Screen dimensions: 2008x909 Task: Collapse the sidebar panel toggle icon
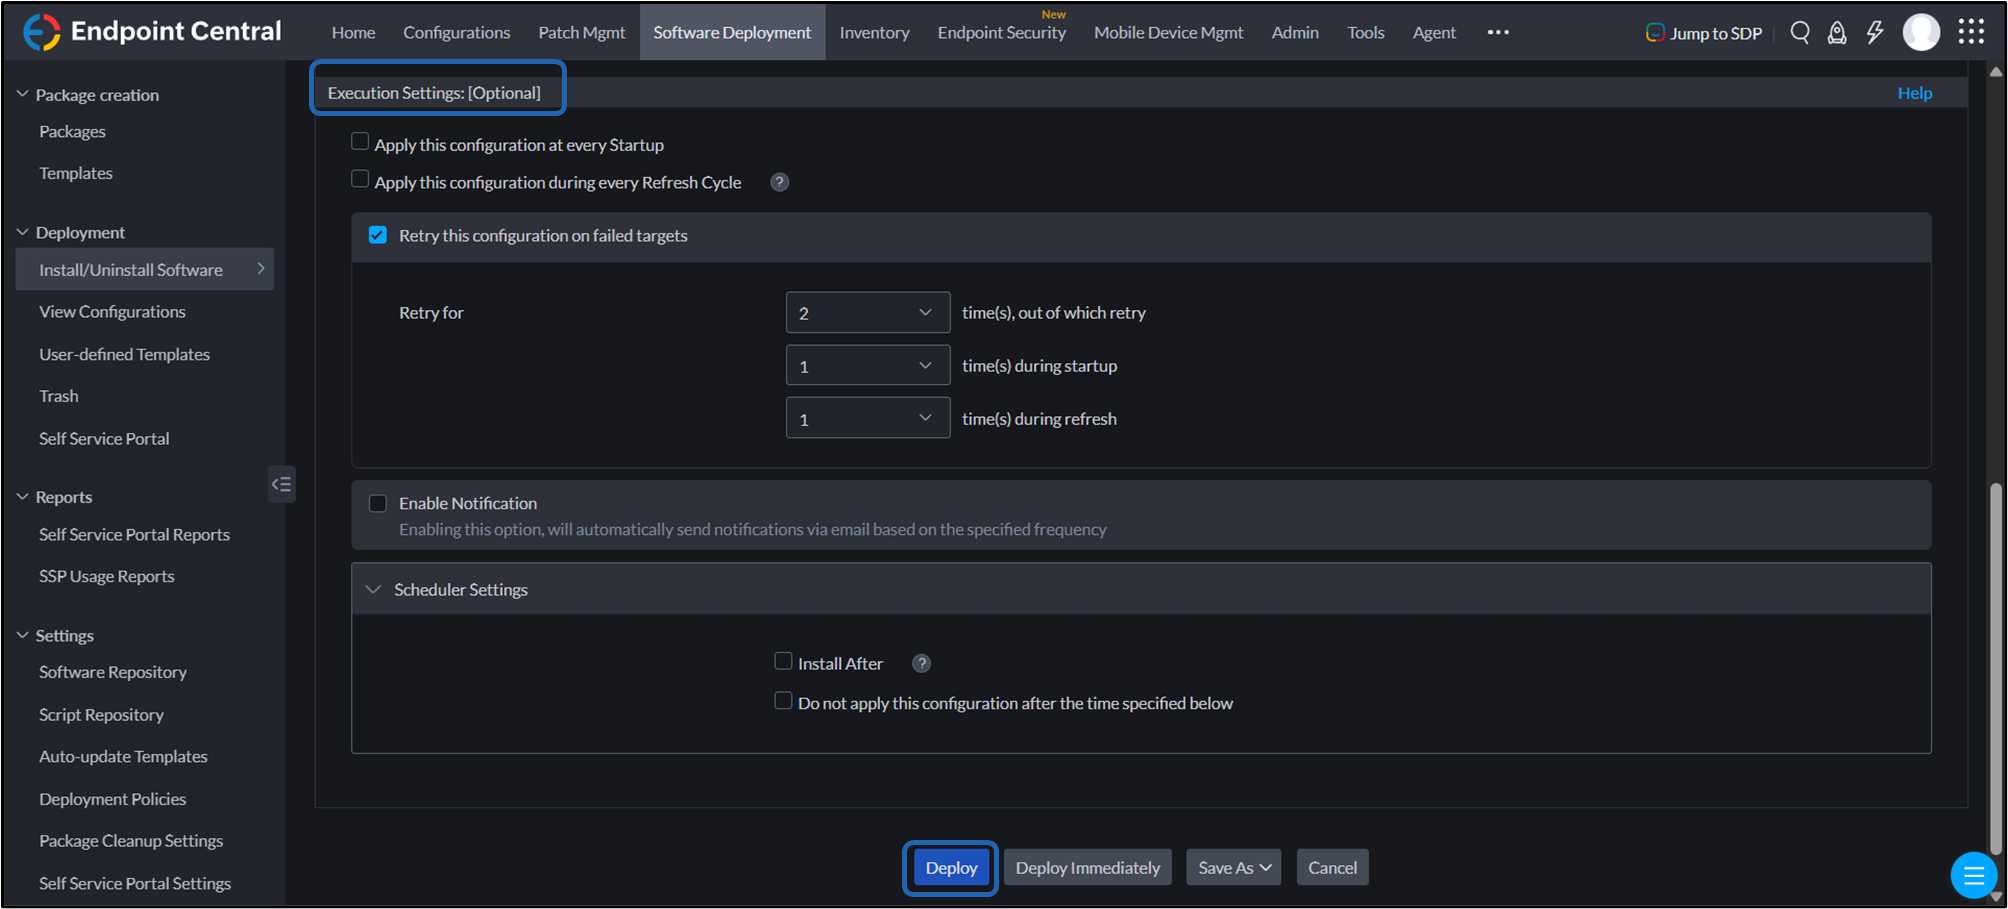point(282,484)
